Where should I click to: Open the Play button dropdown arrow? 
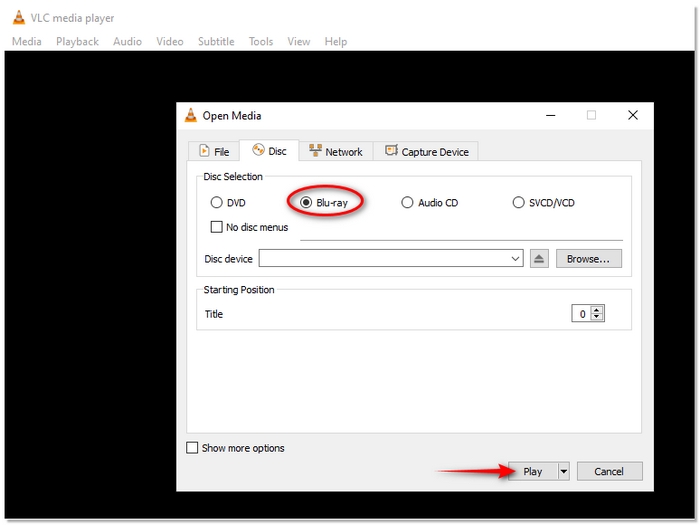click(564, 472)
